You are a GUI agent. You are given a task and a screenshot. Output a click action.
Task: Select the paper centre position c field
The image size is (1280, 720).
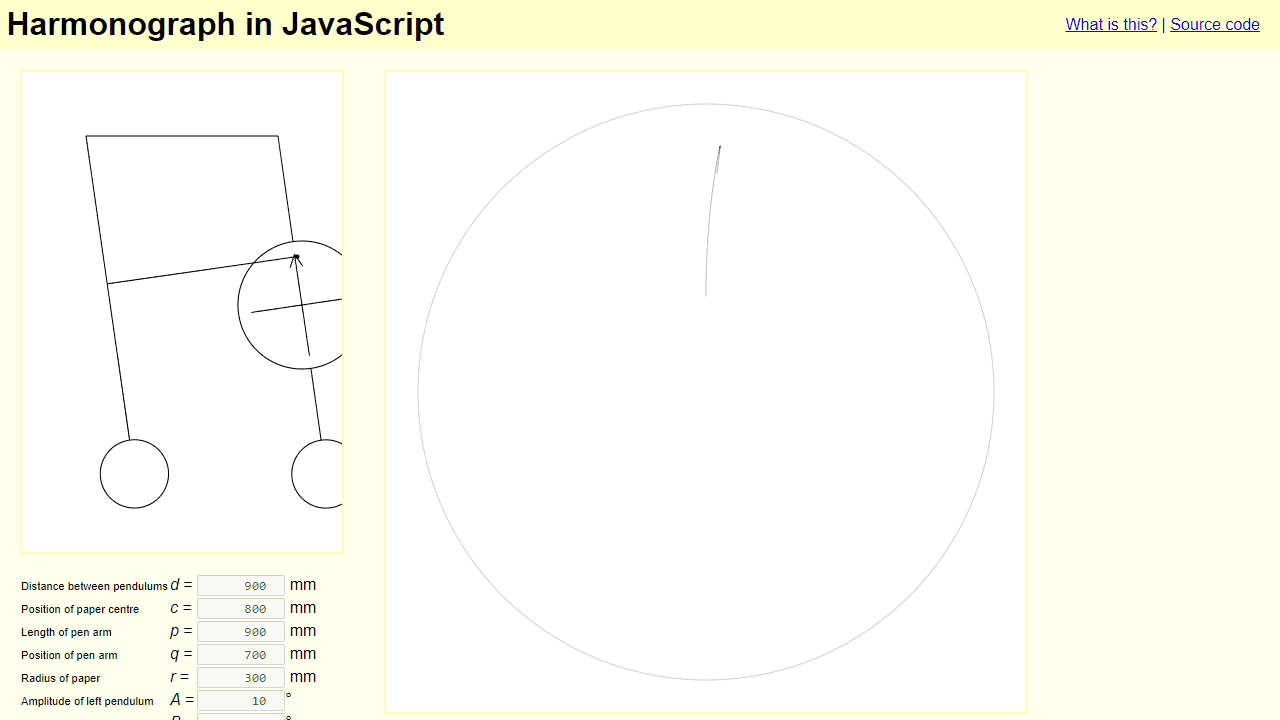pos(241,609)
